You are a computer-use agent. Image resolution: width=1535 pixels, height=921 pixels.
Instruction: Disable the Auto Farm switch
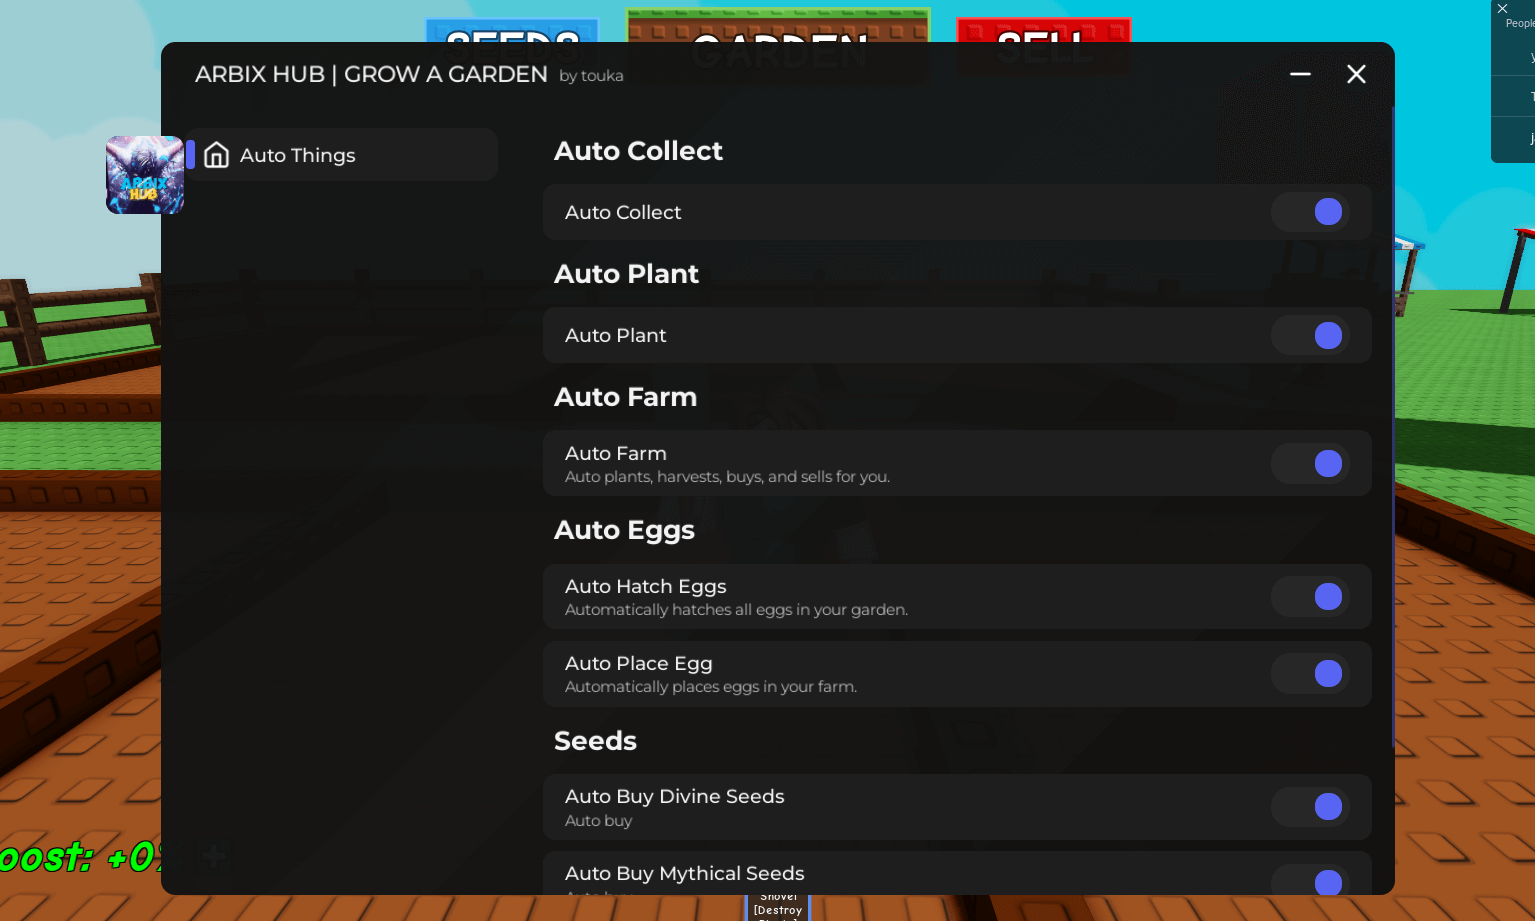point(1310,463)
